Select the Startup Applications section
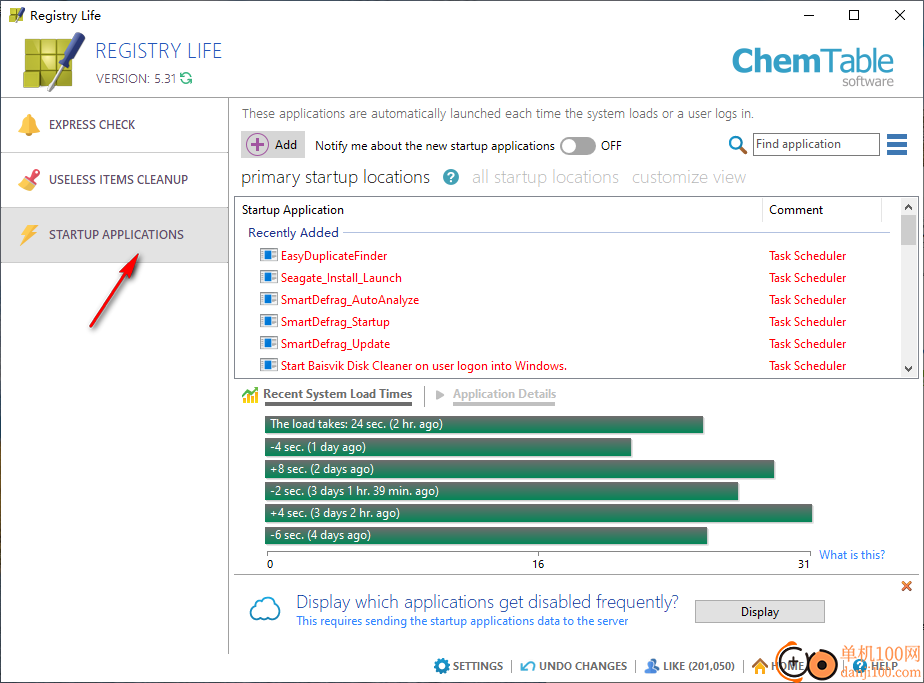The height and width of the screenshot is (683, 924). (x=114, y=235)
